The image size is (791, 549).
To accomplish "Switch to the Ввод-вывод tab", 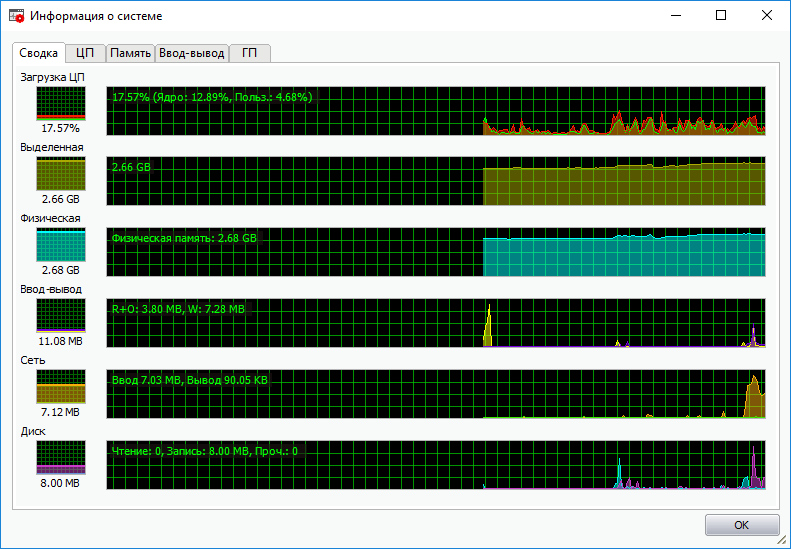I will tap(192, 53).
